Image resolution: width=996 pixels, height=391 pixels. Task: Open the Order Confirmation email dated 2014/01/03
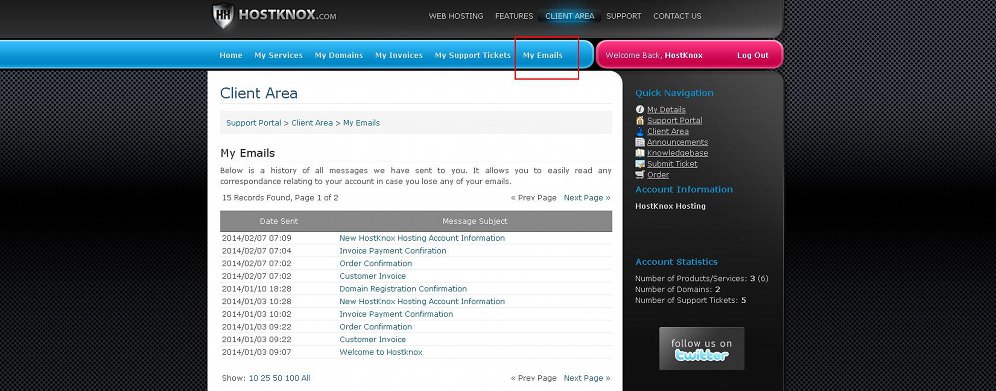click(375, 327)
